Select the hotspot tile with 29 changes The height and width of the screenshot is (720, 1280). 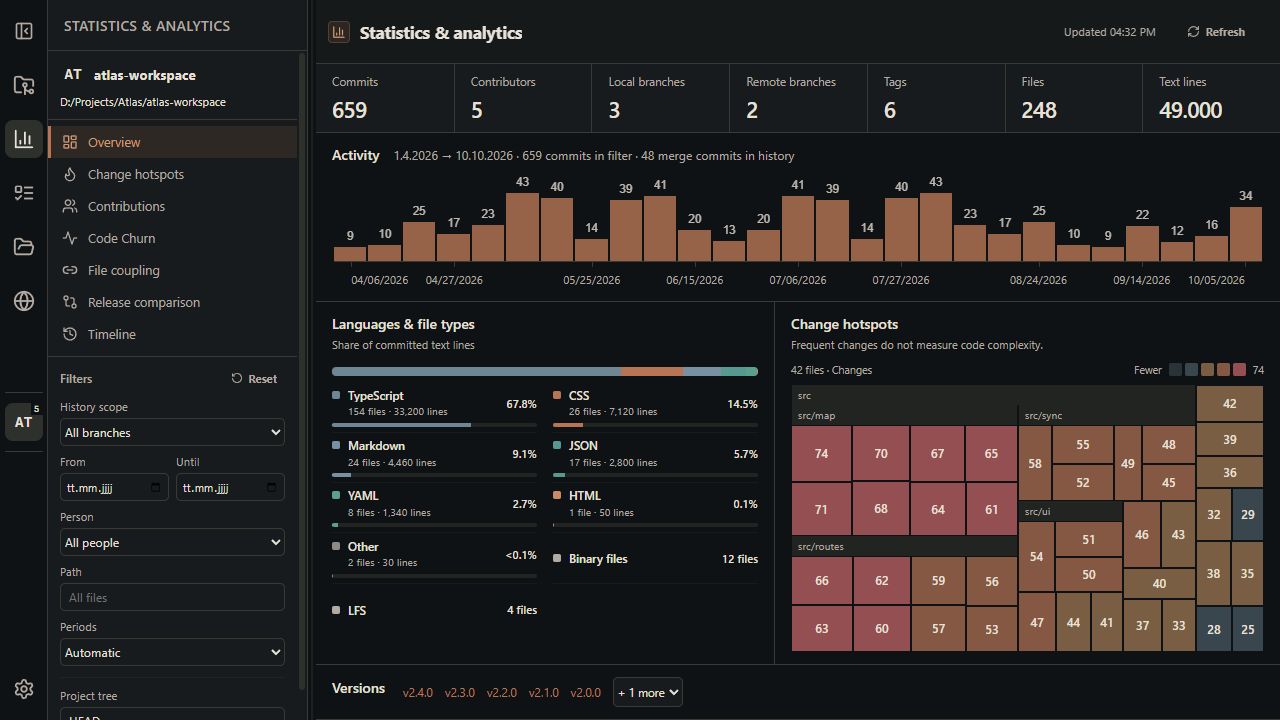(1247, 514)
